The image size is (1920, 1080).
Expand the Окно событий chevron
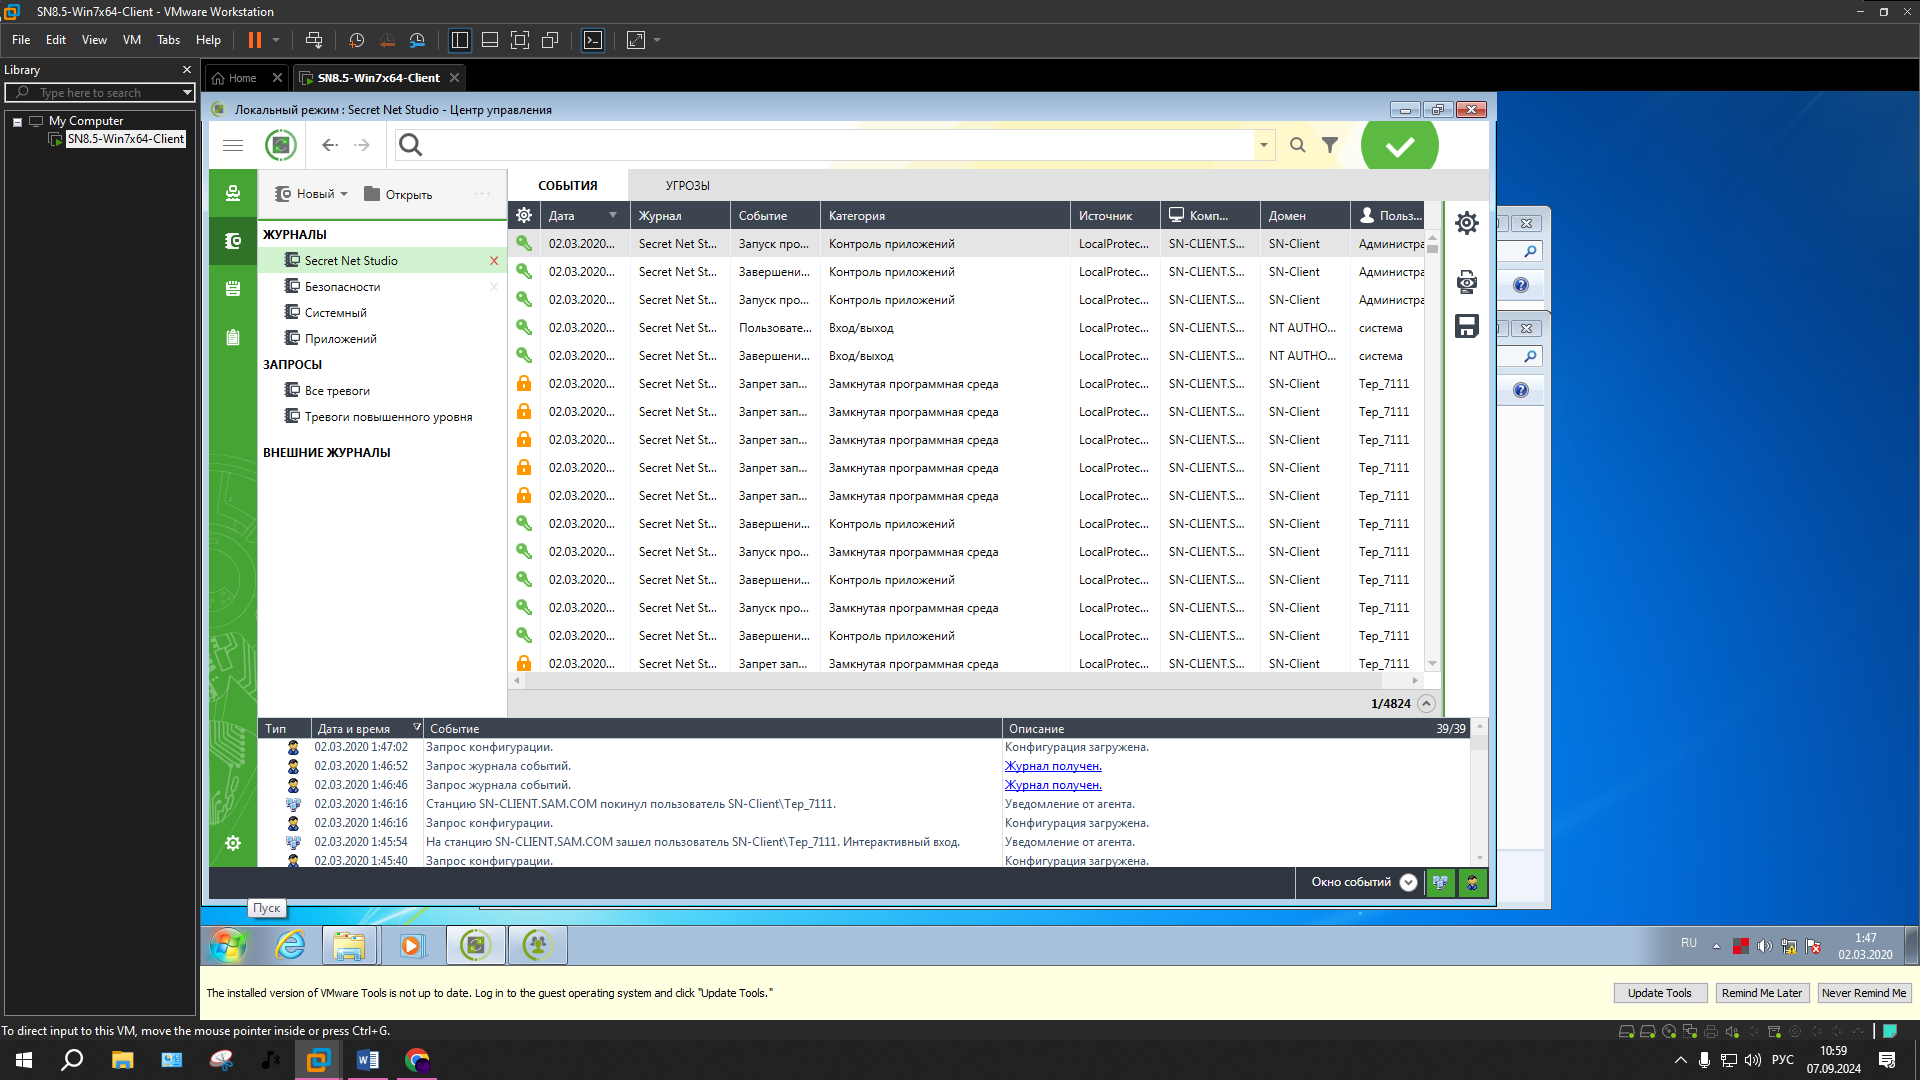tap(1408, 882)
